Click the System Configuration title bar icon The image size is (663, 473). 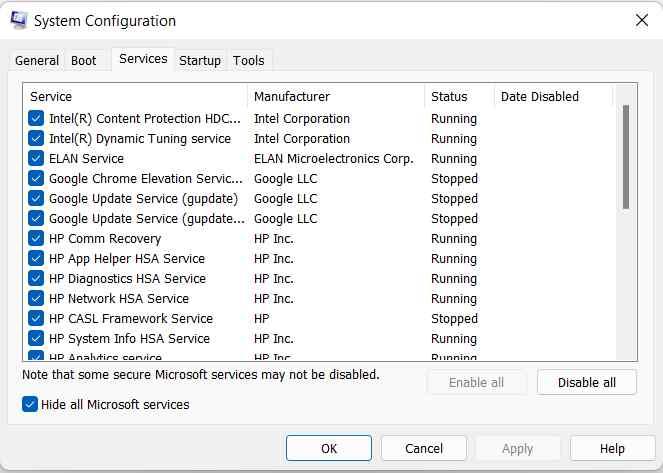click(19, 20)
